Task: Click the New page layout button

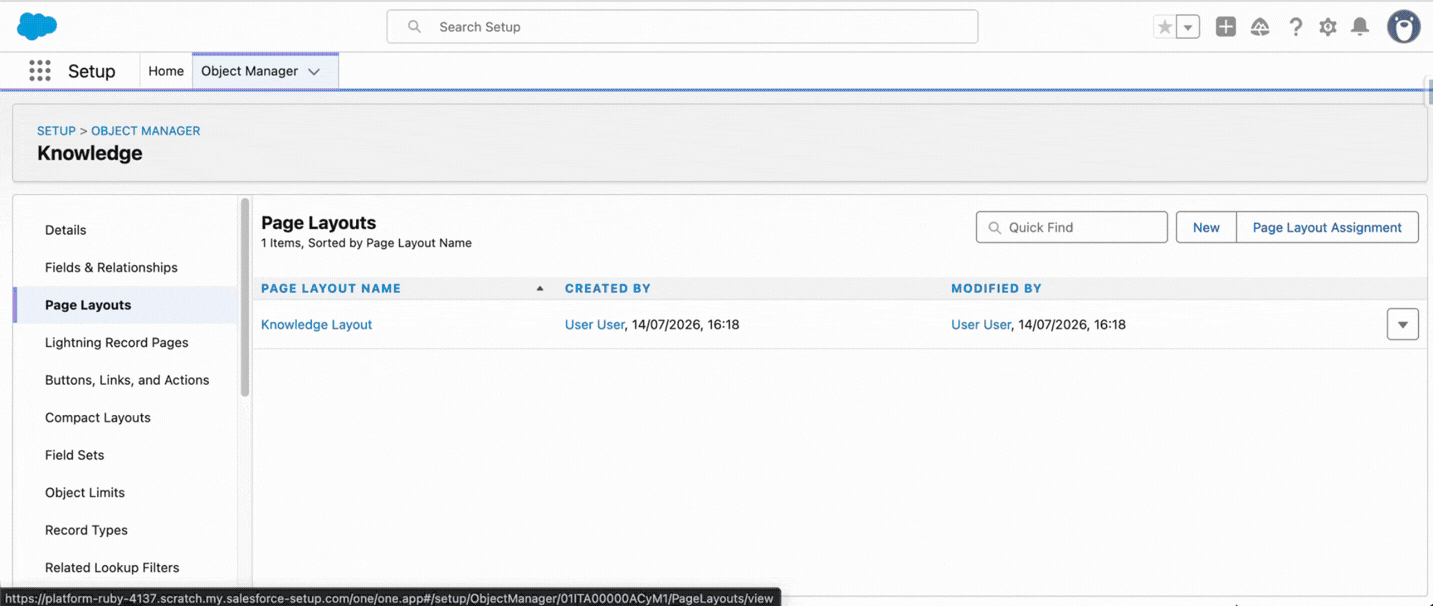Action: (x=1206, y=227)
